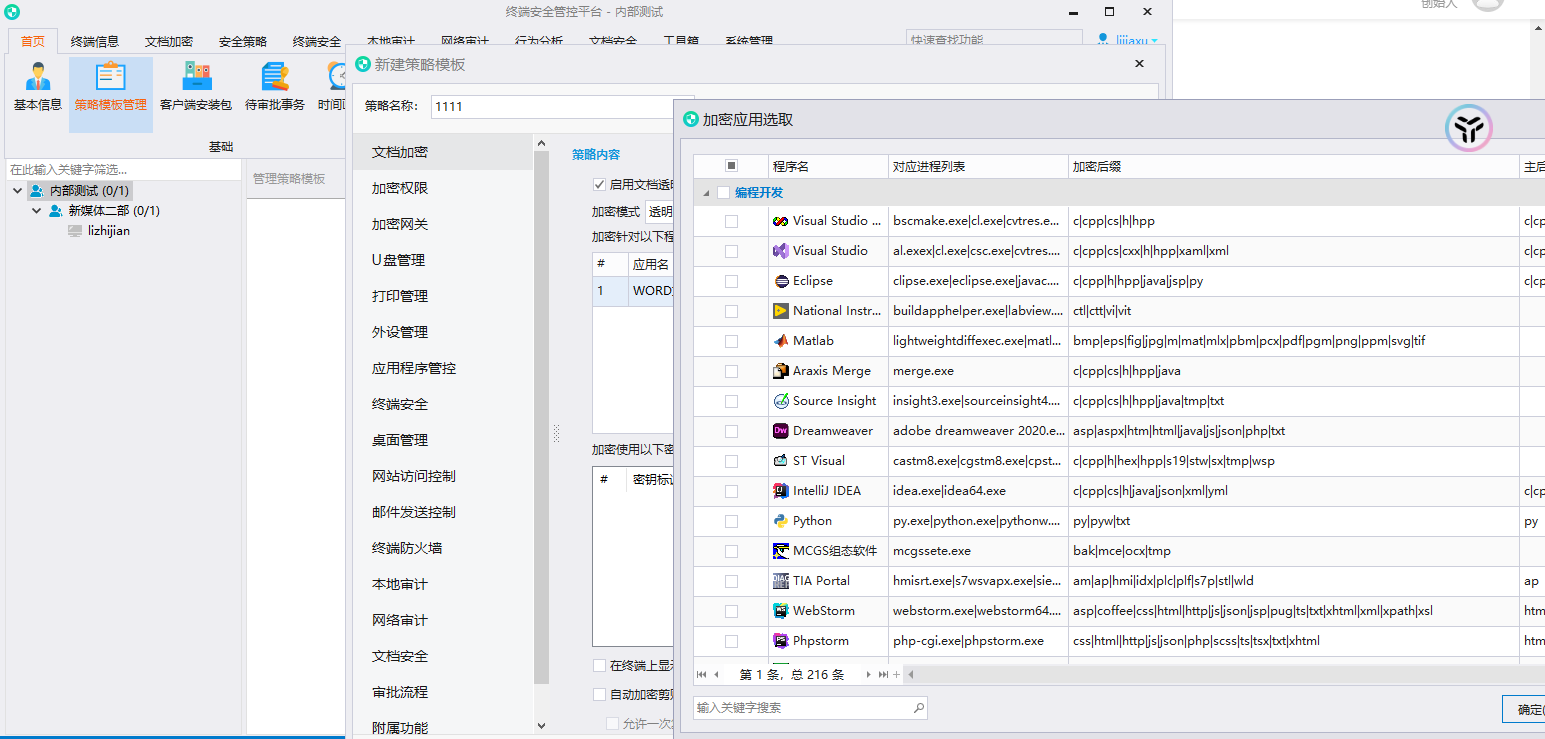Switch to the 终端信息 ribbon tab
The image size is (1545, 739).
coord(95,41)
